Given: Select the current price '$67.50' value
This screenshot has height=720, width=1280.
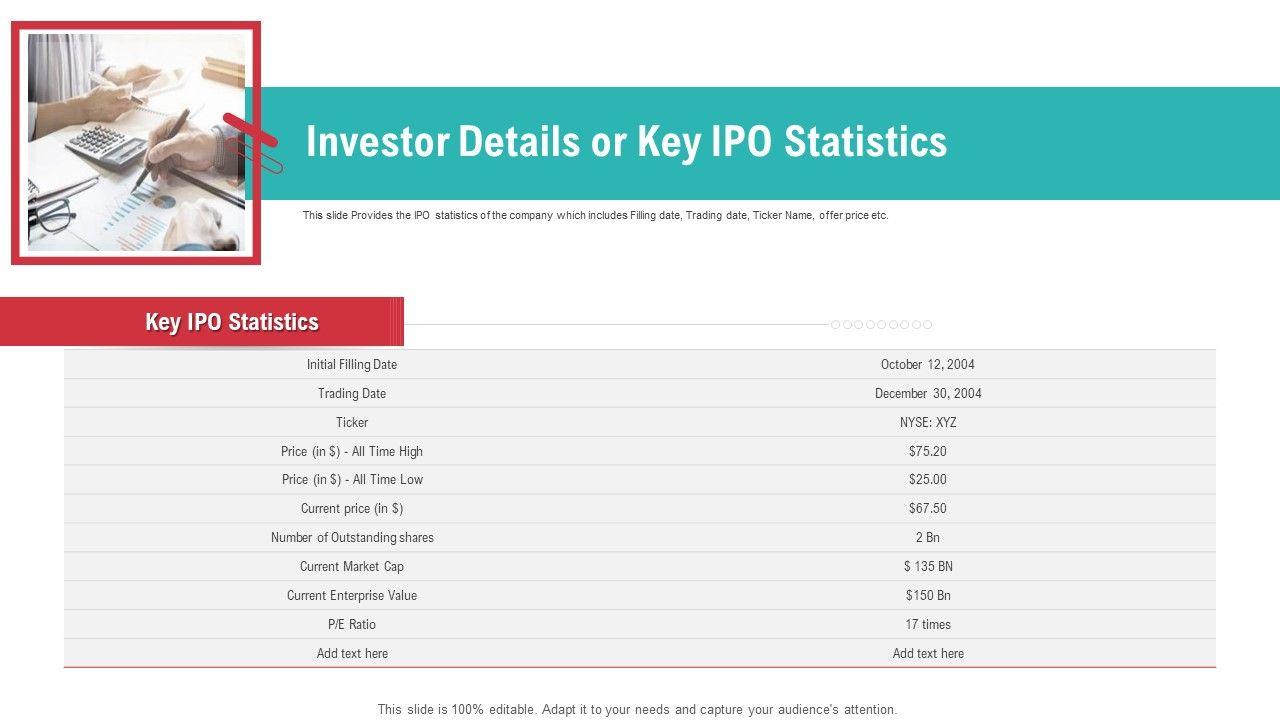Looking at the screenshot, I should click(928, 509).
